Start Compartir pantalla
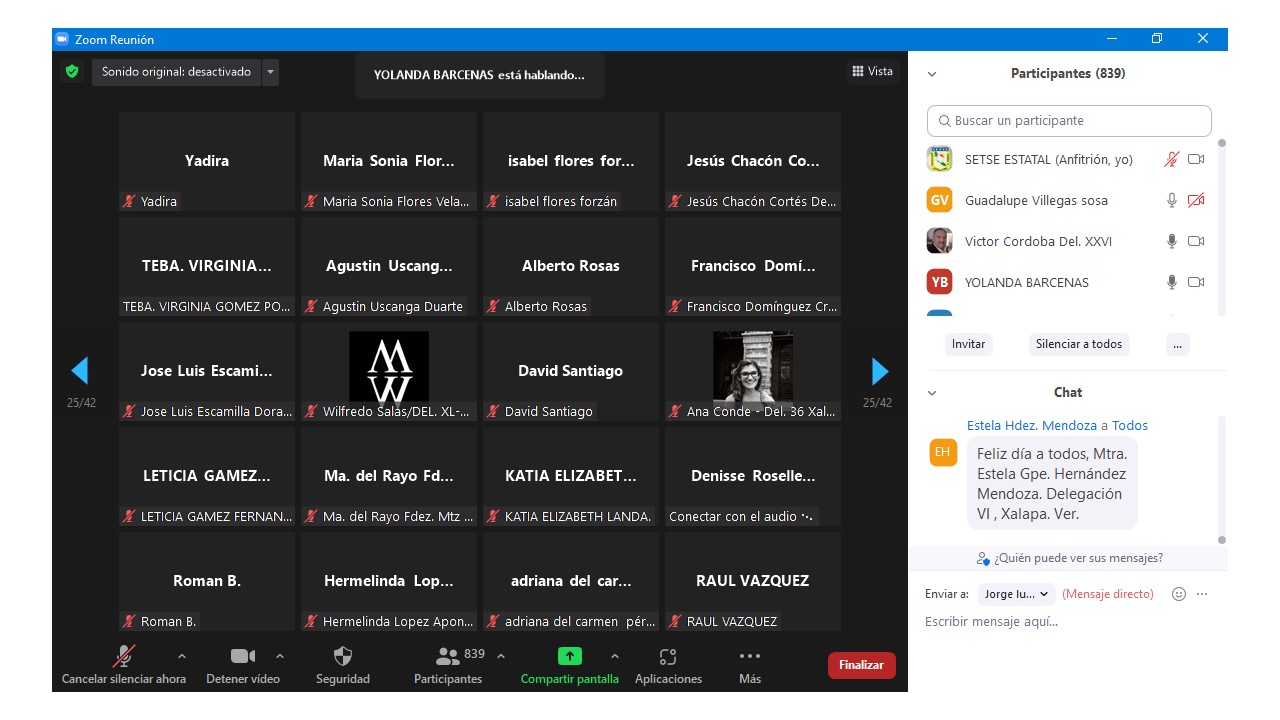This screenshot has height=720, width=1280. point(569,665)
